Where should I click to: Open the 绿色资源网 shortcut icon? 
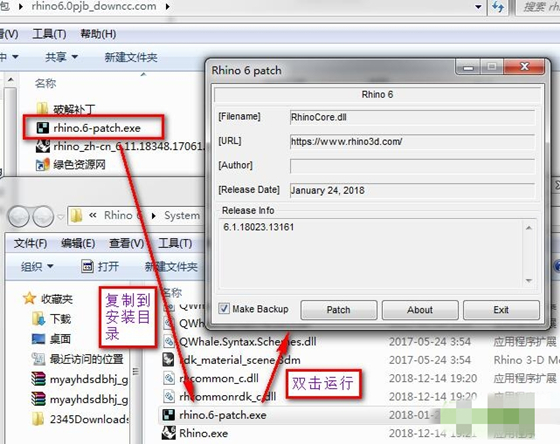(42, 165)
